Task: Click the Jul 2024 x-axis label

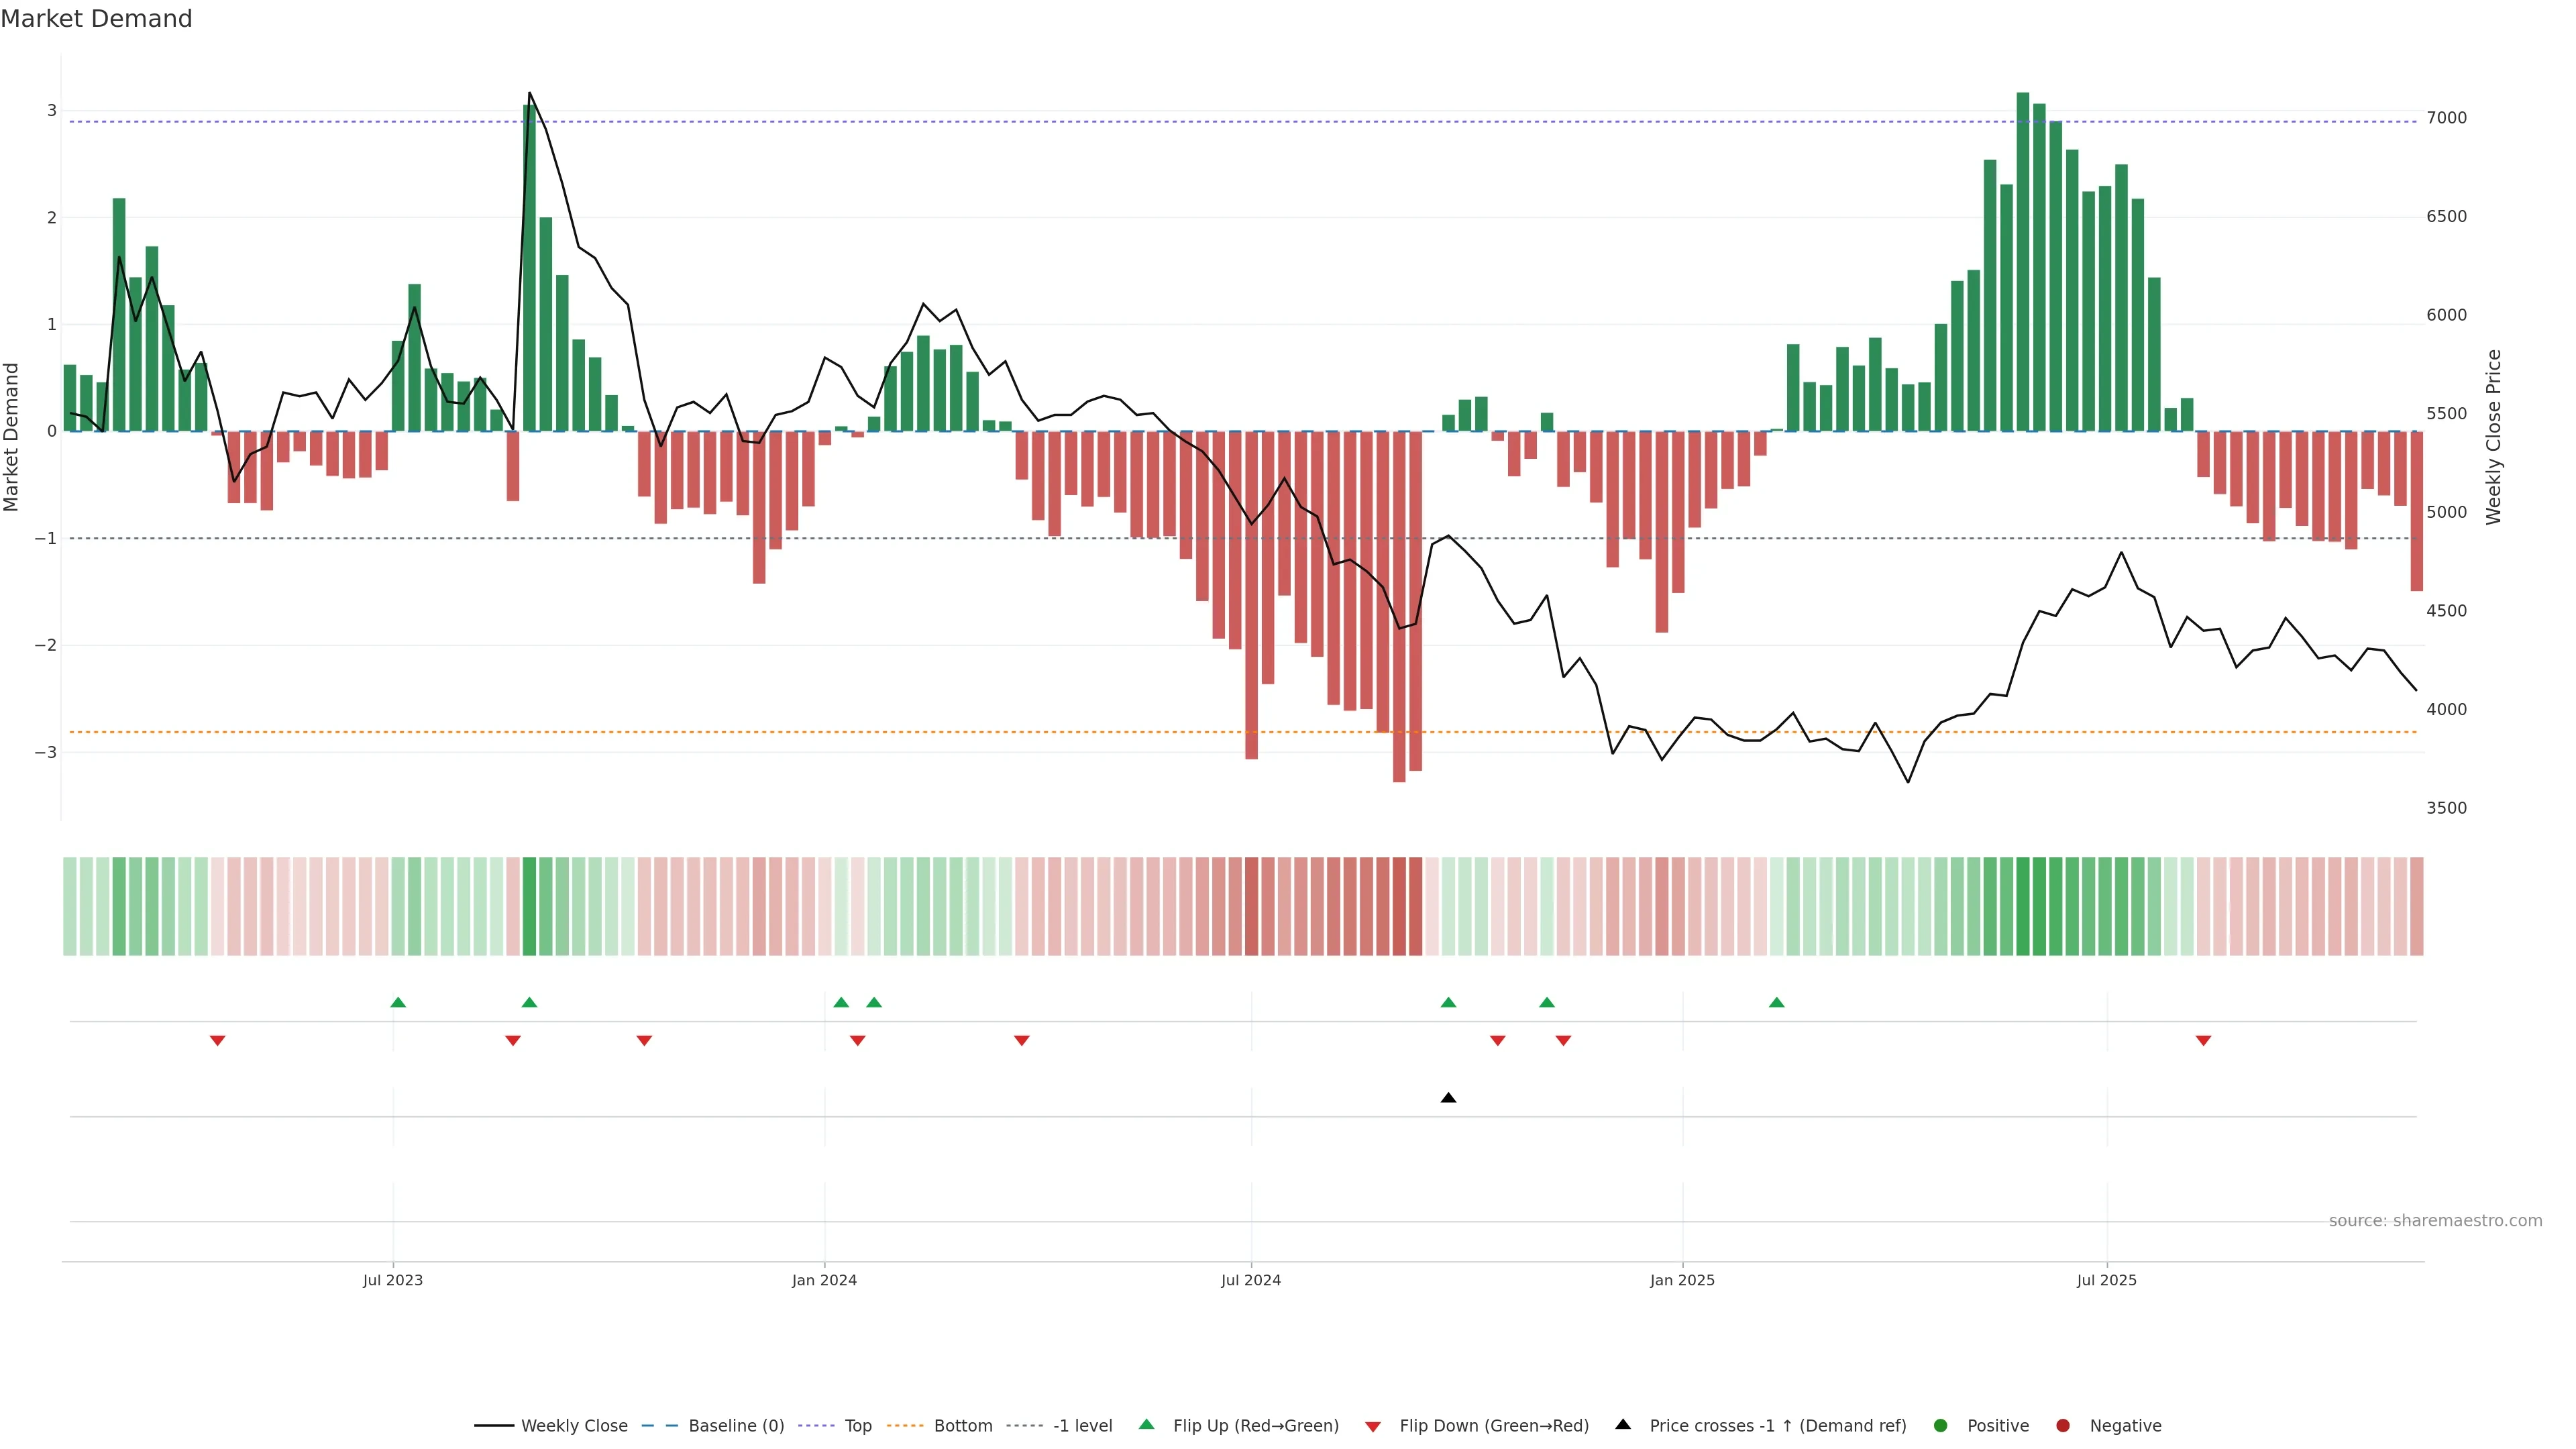Action: 1250,1280
